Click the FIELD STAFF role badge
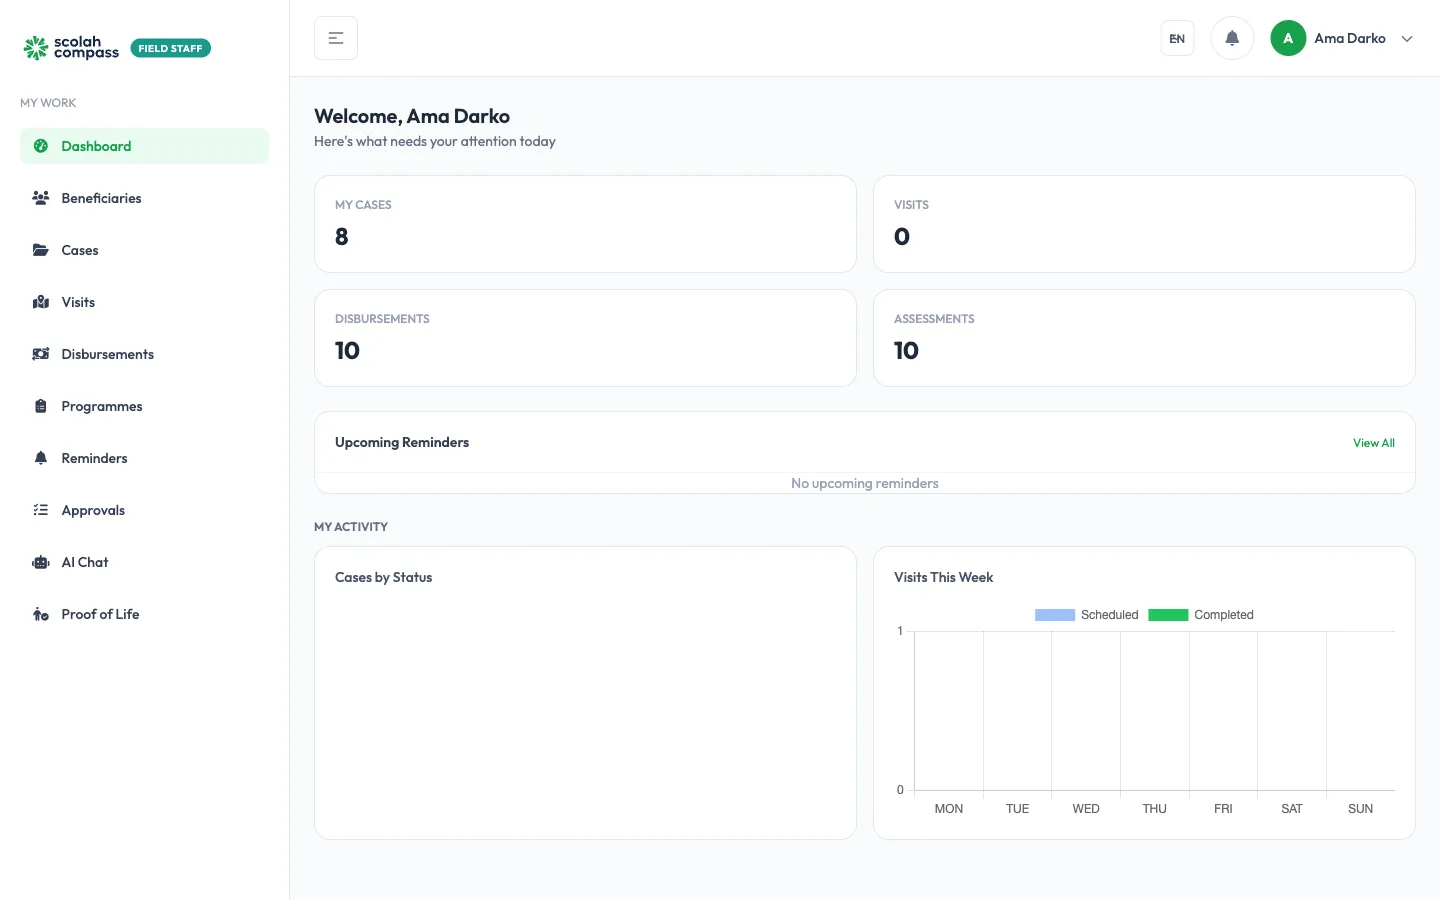The width and height of the screenshot is (1440, 900). [171, 48]
